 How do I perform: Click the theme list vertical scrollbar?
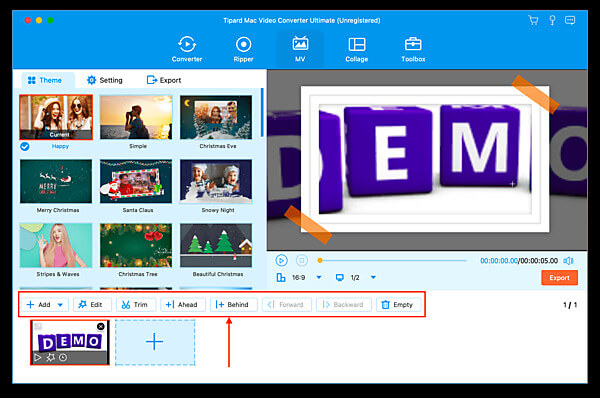[262, 112]
